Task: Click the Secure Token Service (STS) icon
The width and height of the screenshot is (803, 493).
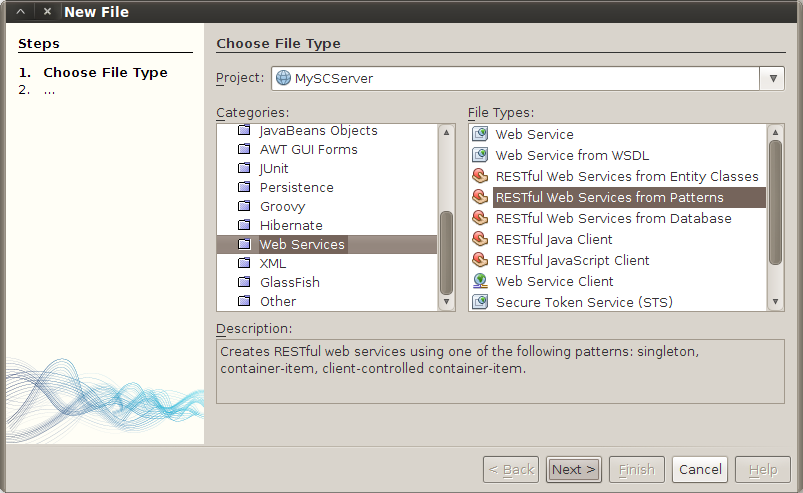Action: pos(480,302)
